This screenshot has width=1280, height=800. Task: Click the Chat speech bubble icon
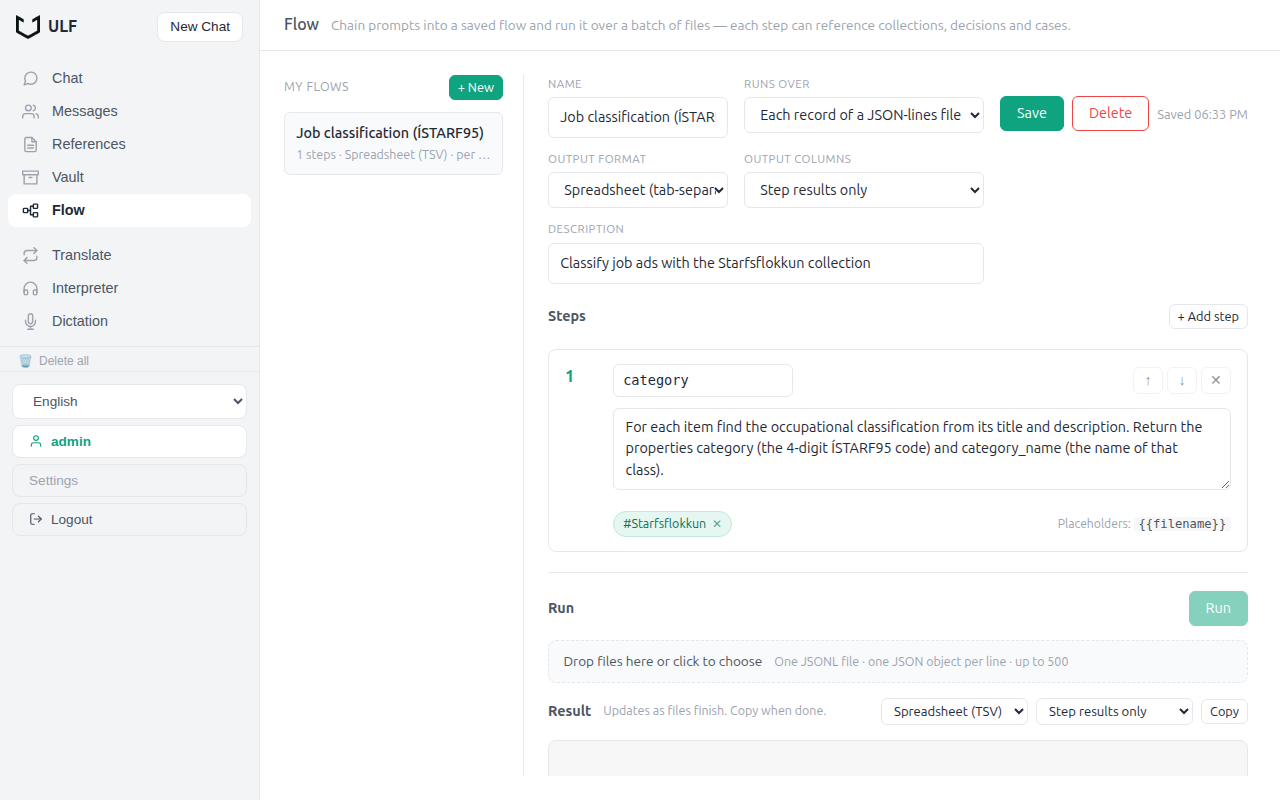(31, 78)
